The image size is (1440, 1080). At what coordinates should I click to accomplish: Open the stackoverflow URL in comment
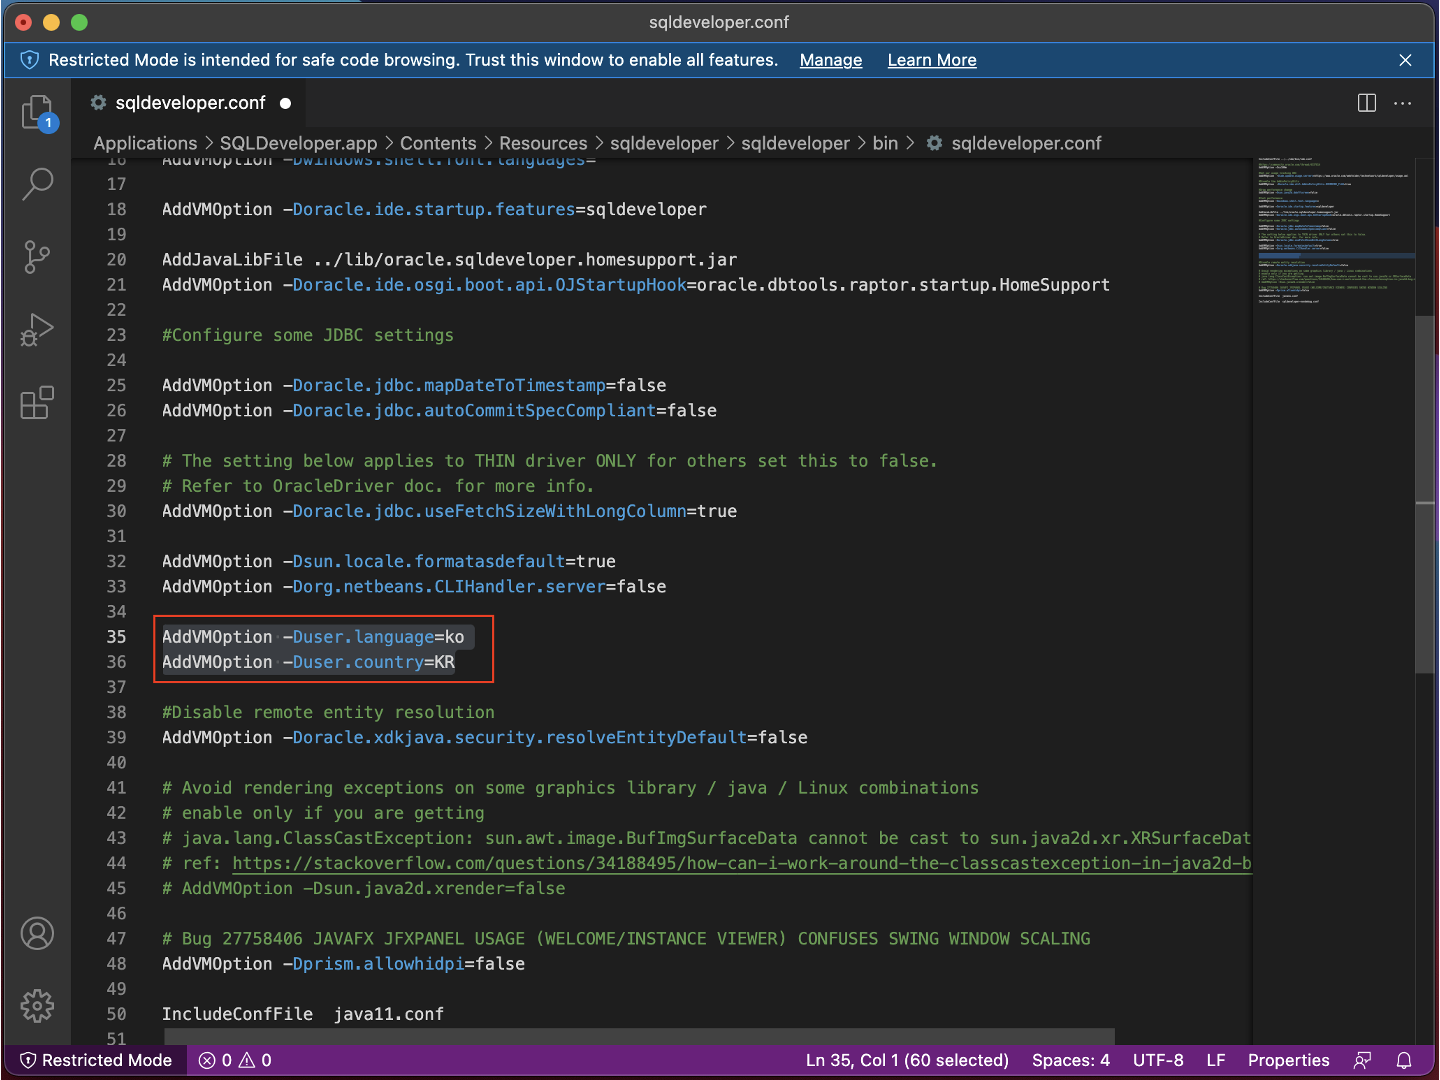(742, 863)
